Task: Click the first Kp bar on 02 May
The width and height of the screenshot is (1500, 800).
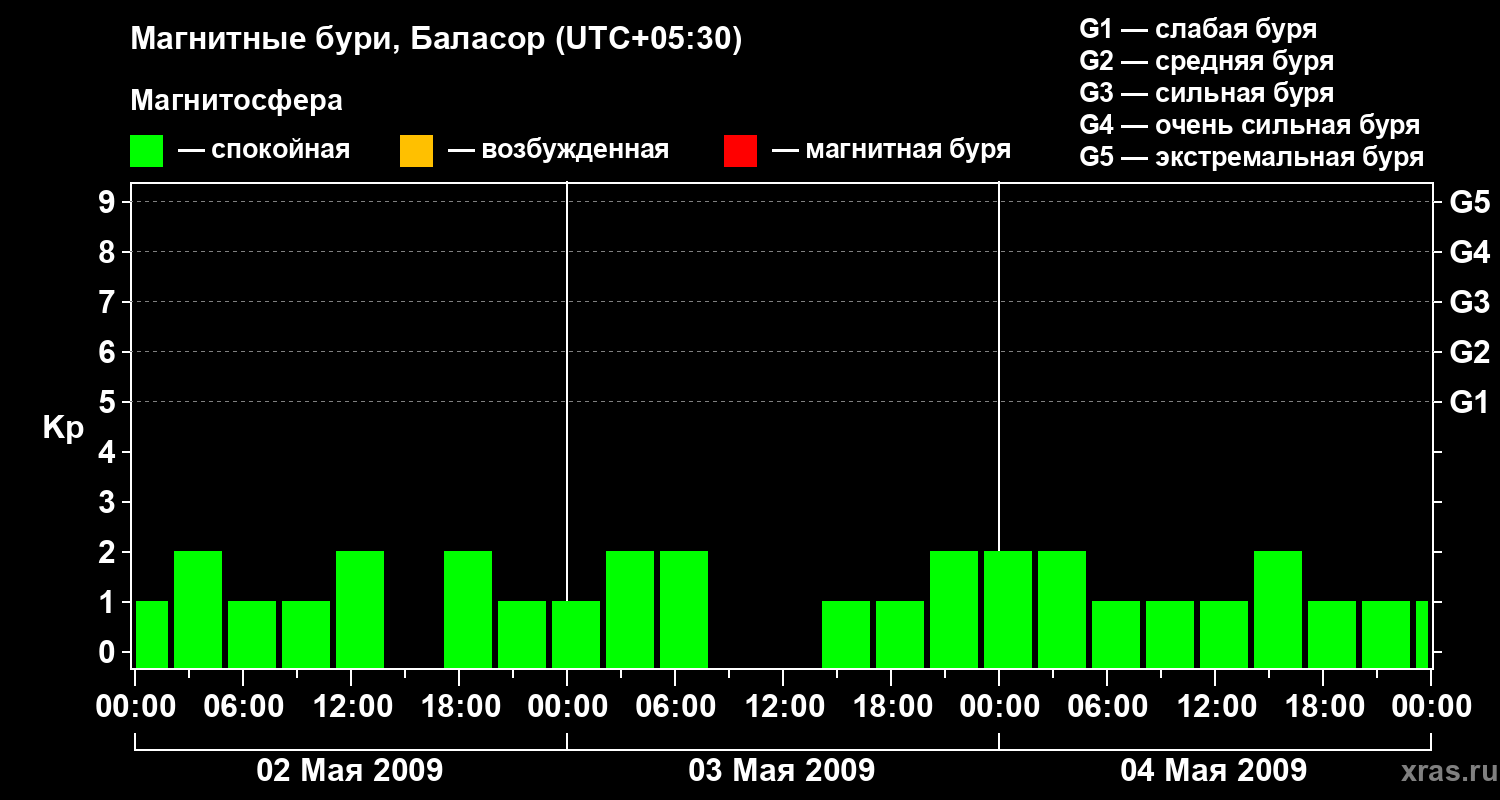Action: coord(152,634)
